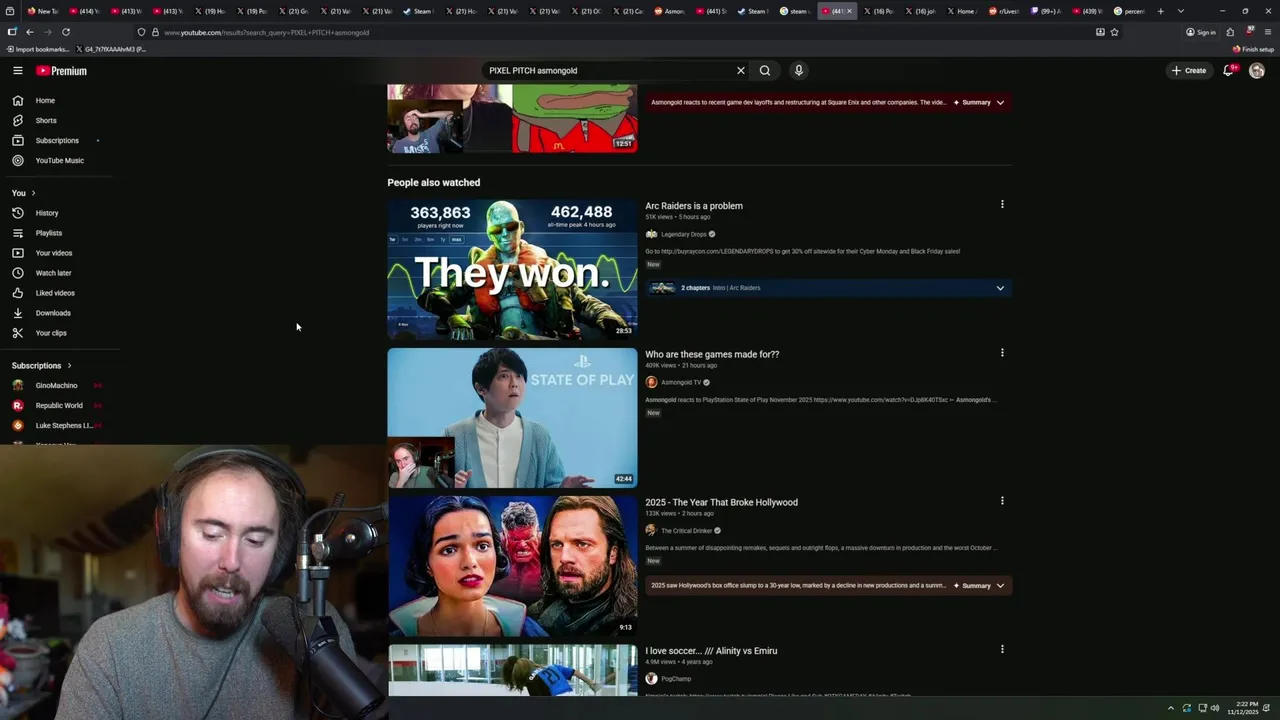Open more options for Arc Raiders video
This screenshot has width=1280, height=720.
1002,204
